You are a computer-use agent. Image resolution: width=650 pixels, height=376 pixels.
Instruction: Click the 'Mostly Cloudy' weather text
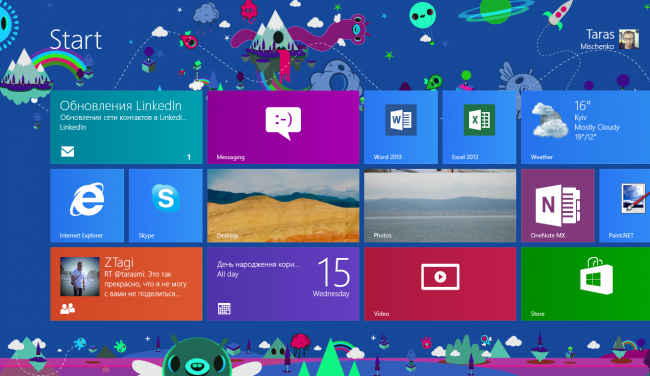[597, 127]
